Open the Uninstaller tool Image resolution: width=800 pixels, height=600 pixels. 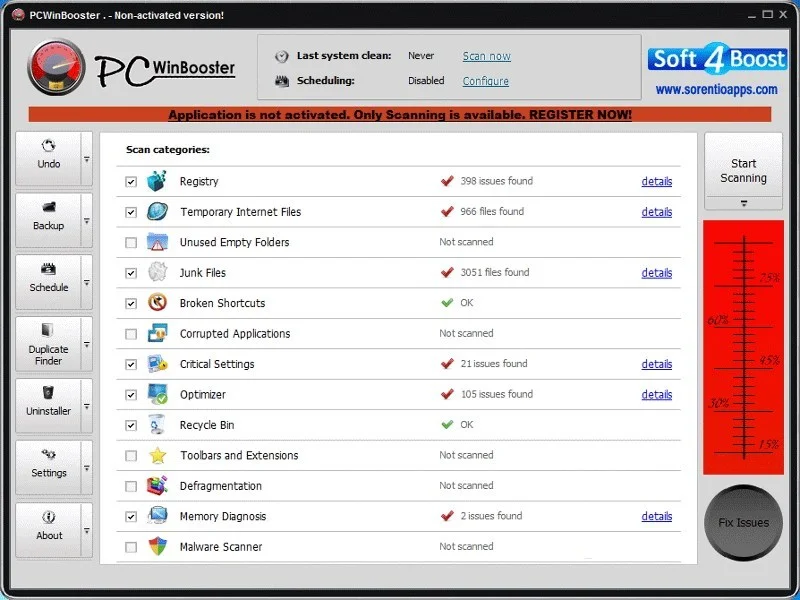[48, 406]
